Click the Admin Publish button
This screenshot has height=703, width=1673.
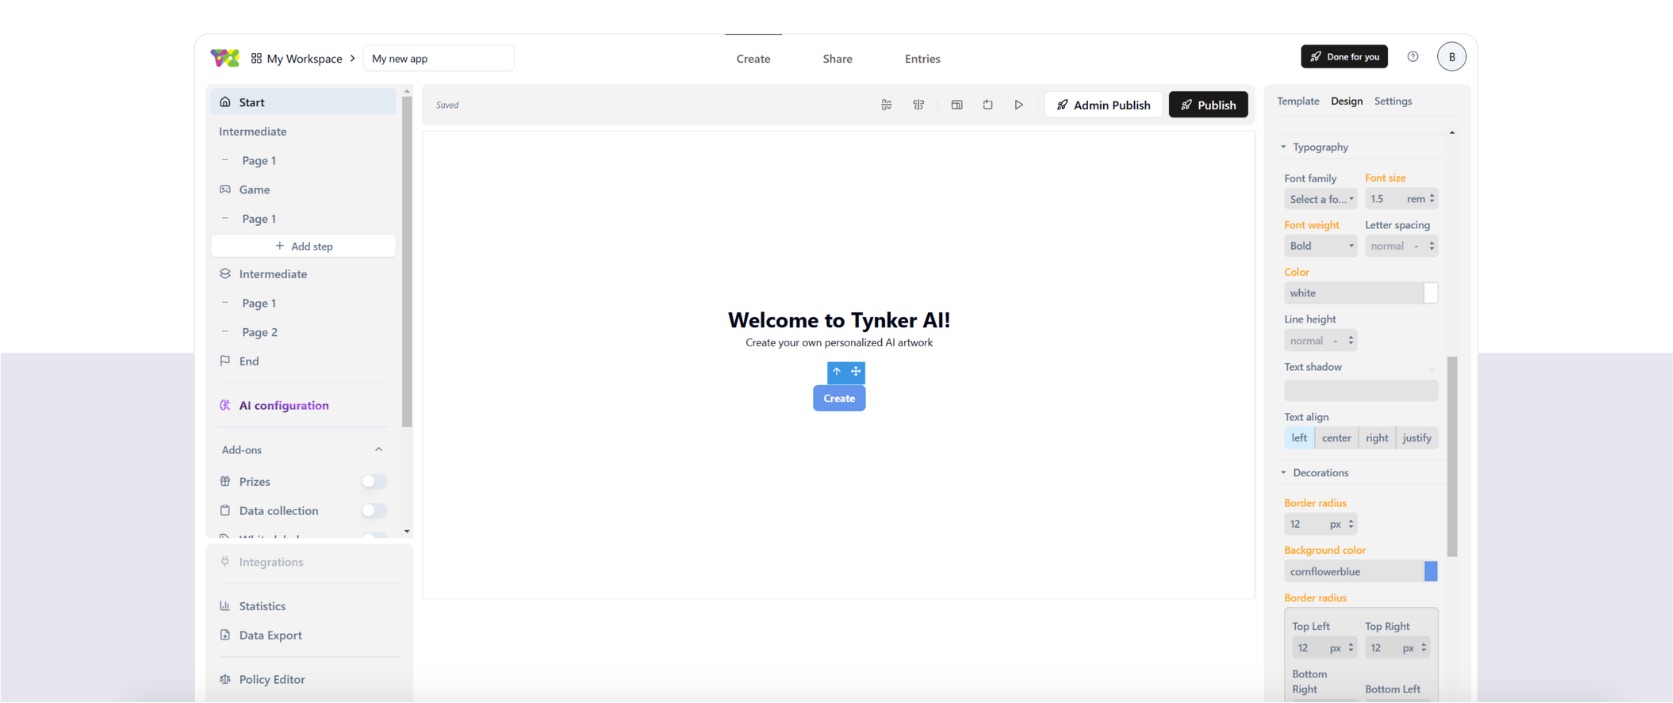[x=1104, y=105]
